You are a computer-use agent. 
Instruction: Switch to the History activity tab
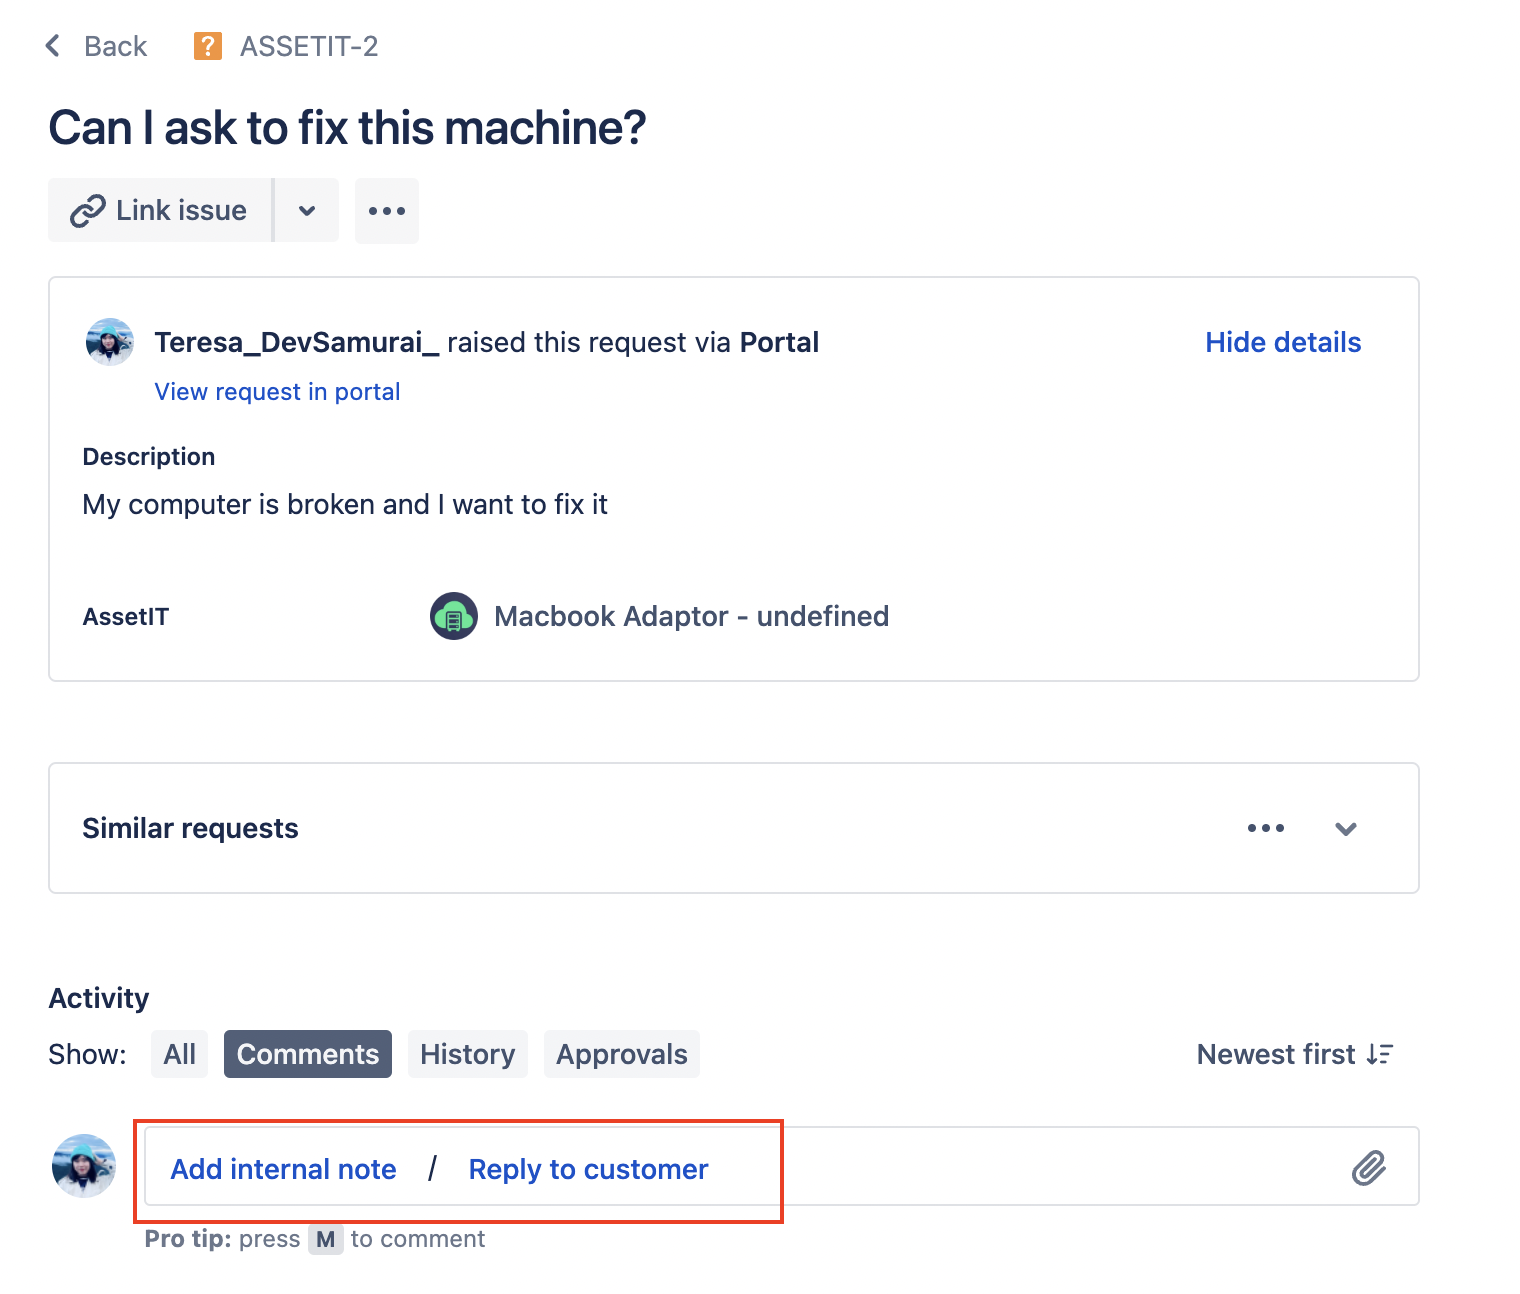point(467,1054)
